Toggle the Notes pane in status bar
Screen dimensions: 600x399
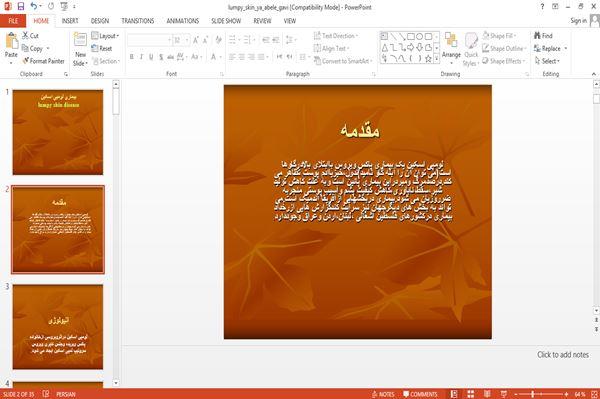pyautogui.click(x=383, y=394)
